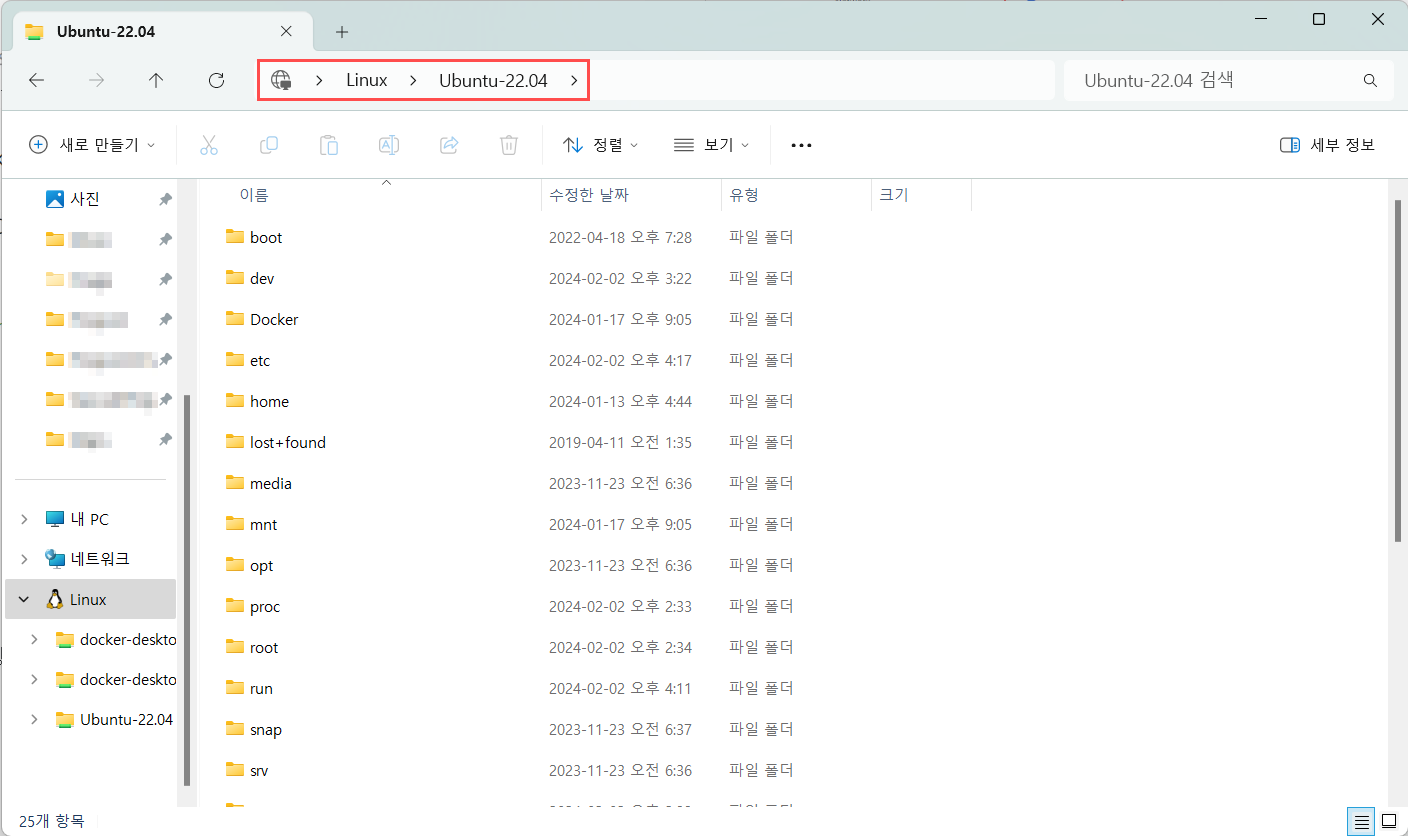The image size is (1408, 836).
Task: Go up one folder level
Action: coord(156,81)
